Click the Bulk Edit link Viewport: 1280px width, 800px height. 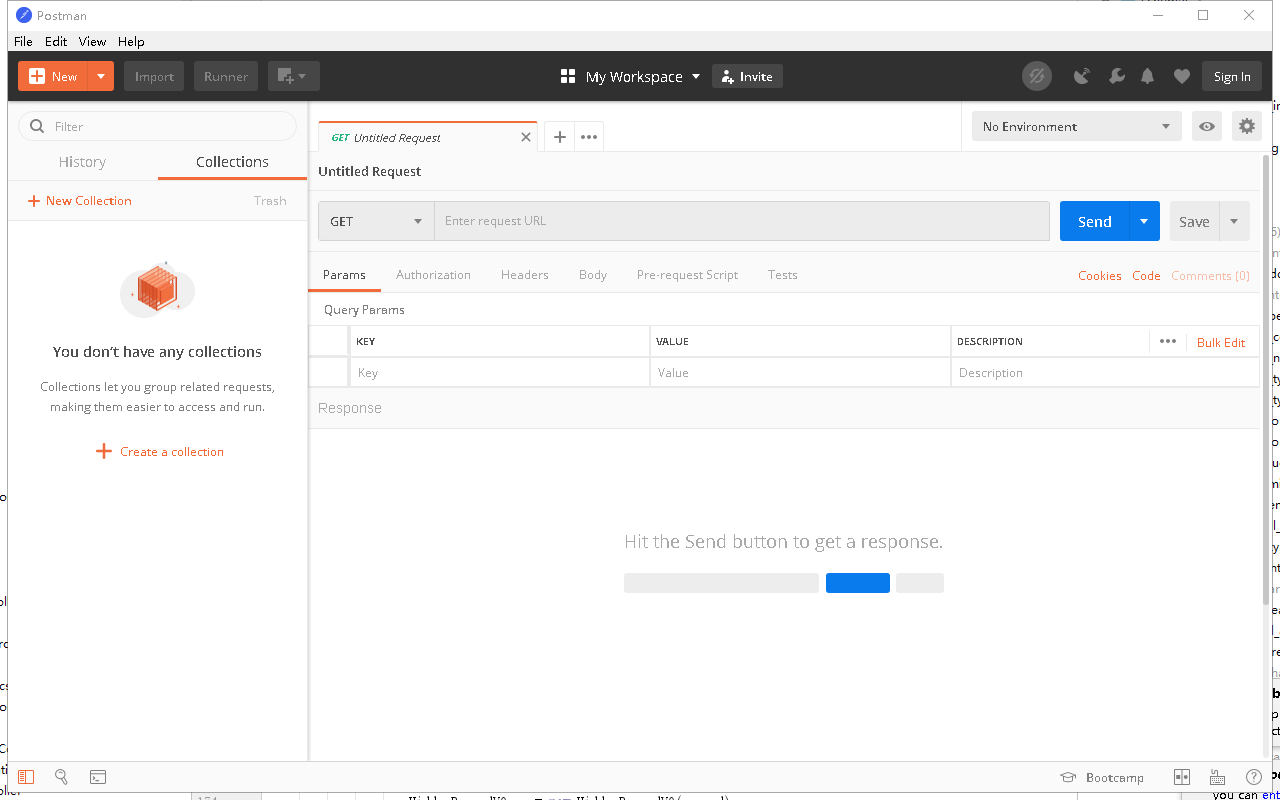(1221, 342)
